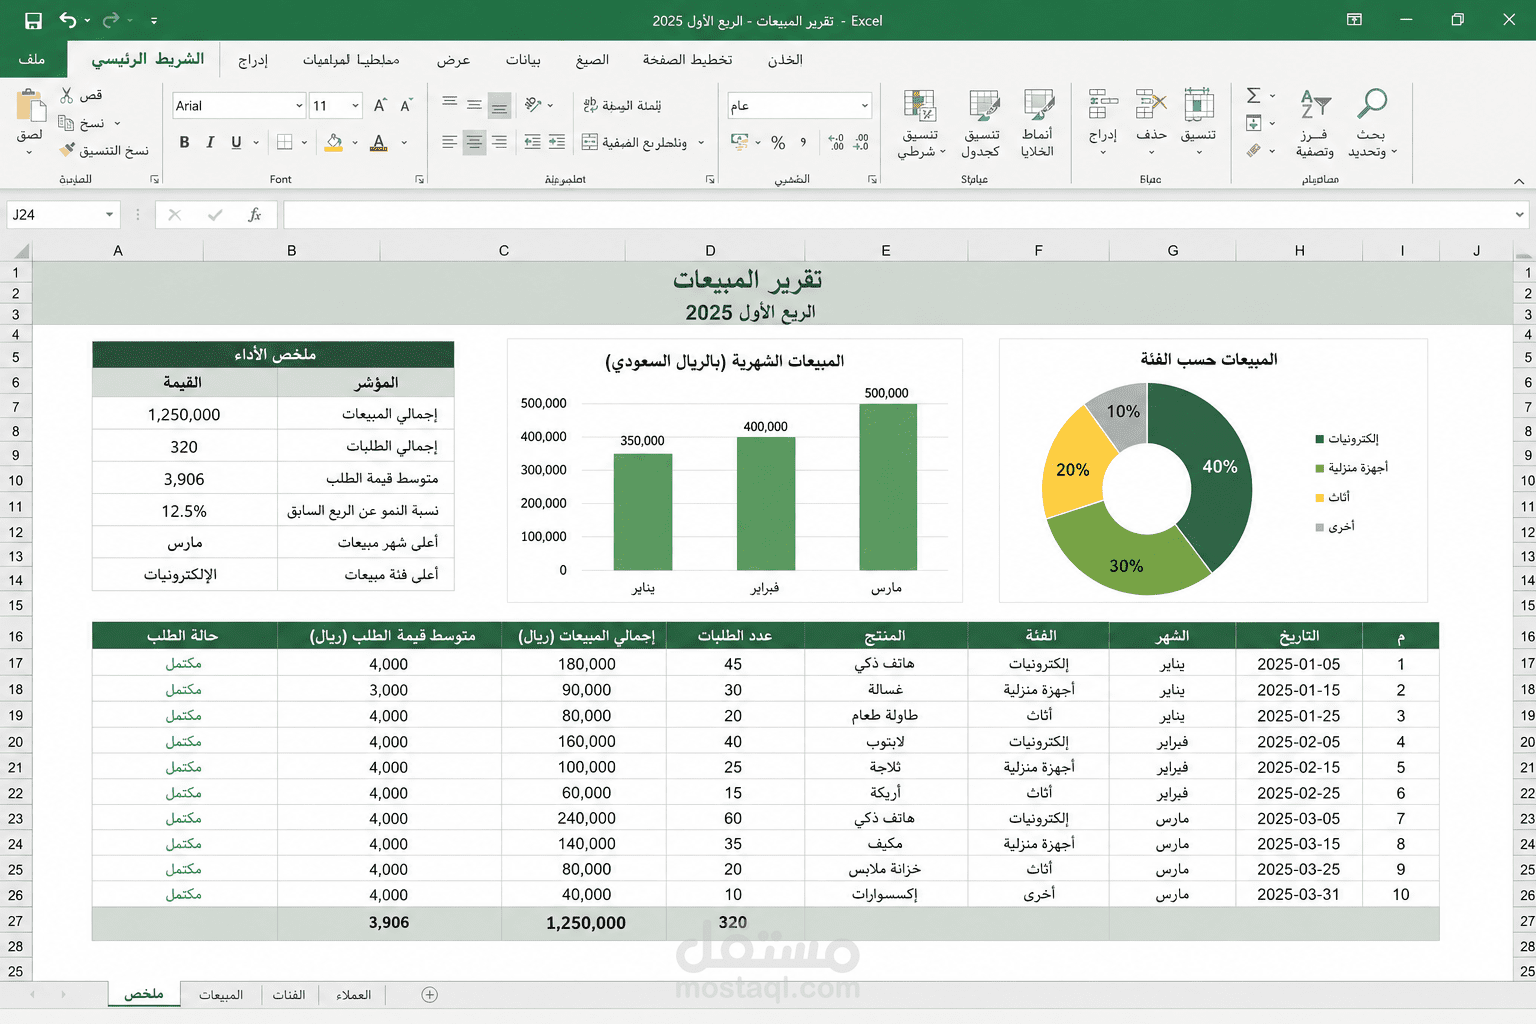Toggle middle vertical alignment

474,104
